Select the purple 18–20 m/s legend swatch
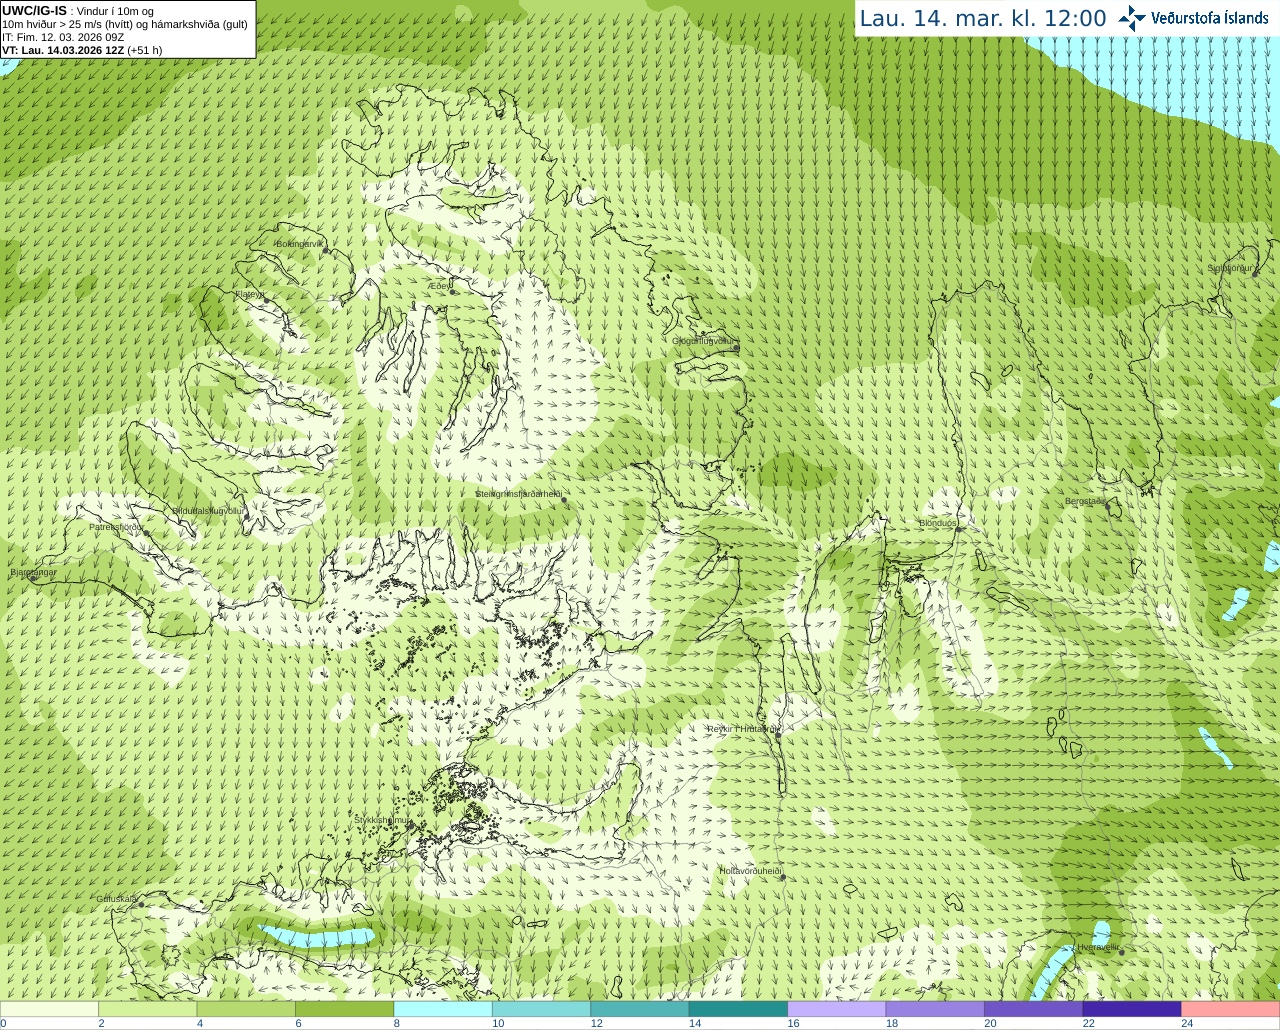The width and height of the screenshot is (1280, 1030). (x=935, y=1009)
